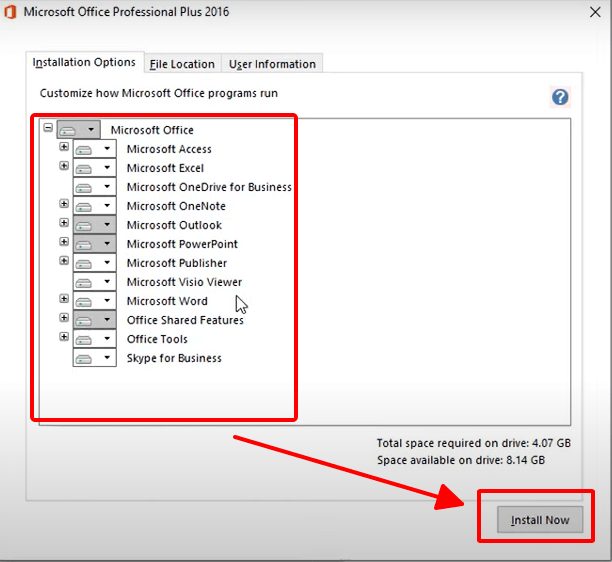Expand the Microsoft PowerPoint node

[64, 242]
